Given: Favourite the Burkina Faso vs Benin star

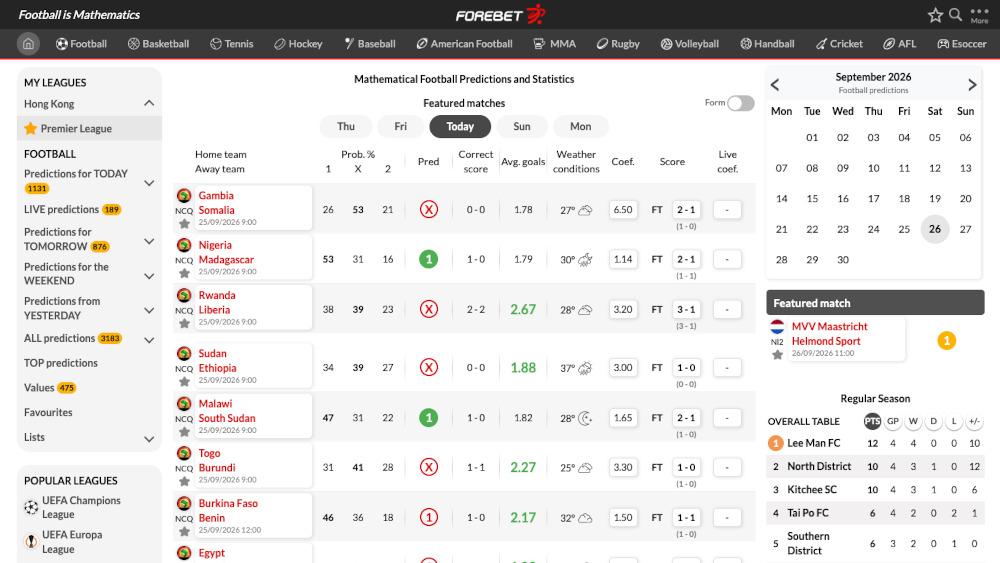Looking at the screenshot, I should click(184, 532).
